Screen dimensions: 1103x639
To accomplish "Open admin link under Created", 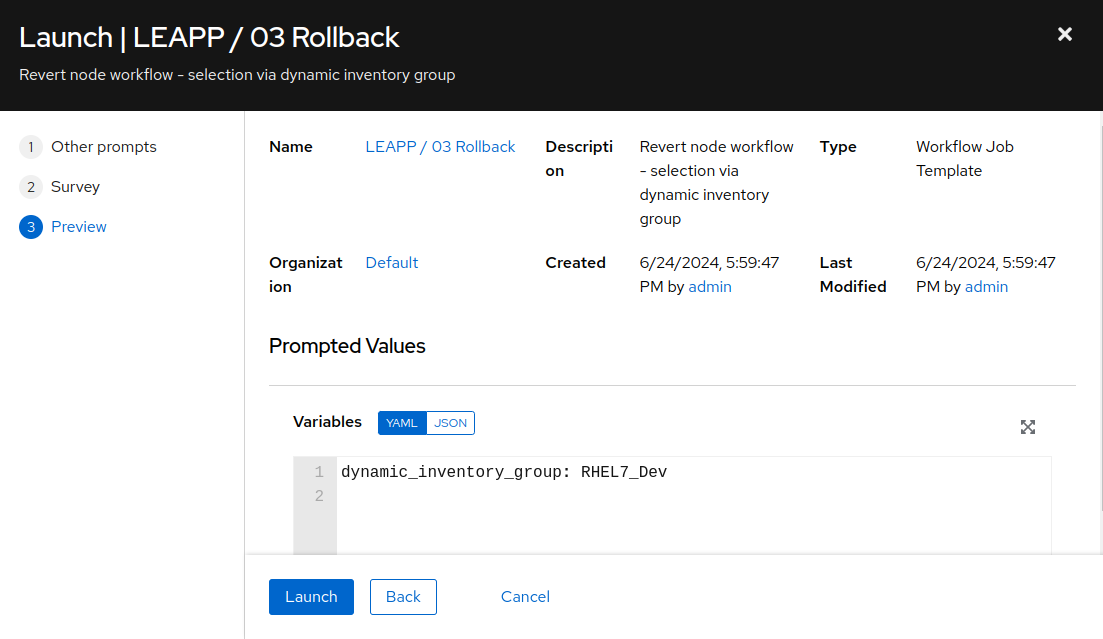I will click(x=710, y=286).
